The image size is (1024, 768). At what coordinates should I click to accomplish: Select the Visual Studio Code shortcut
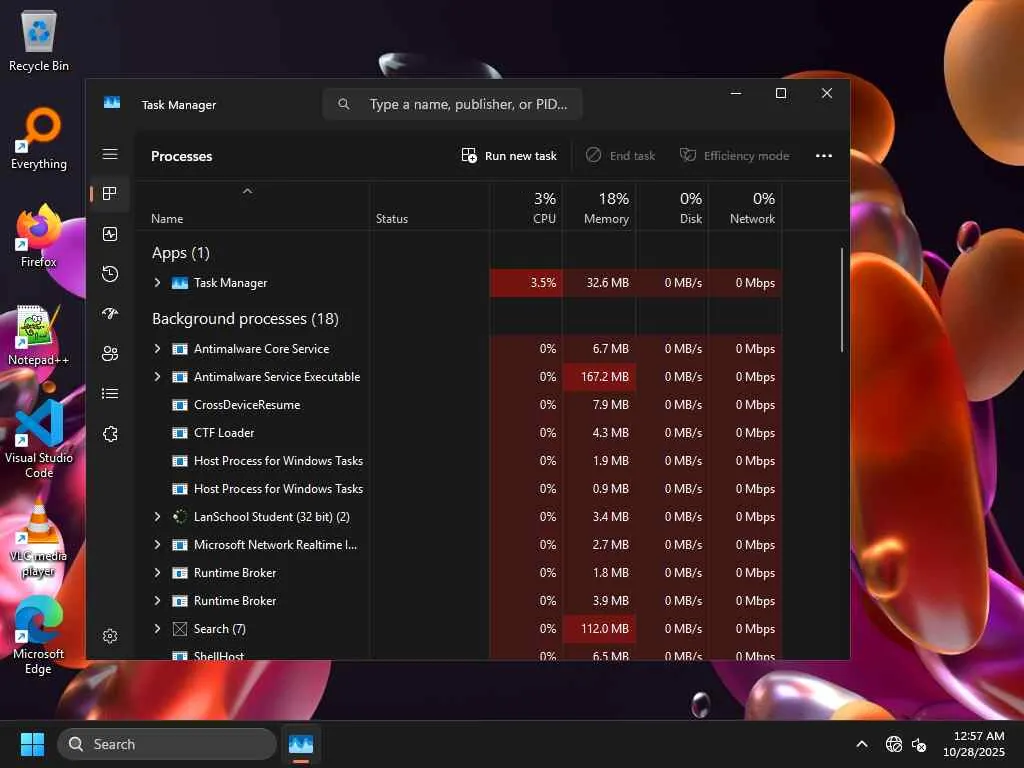(39, 439)
